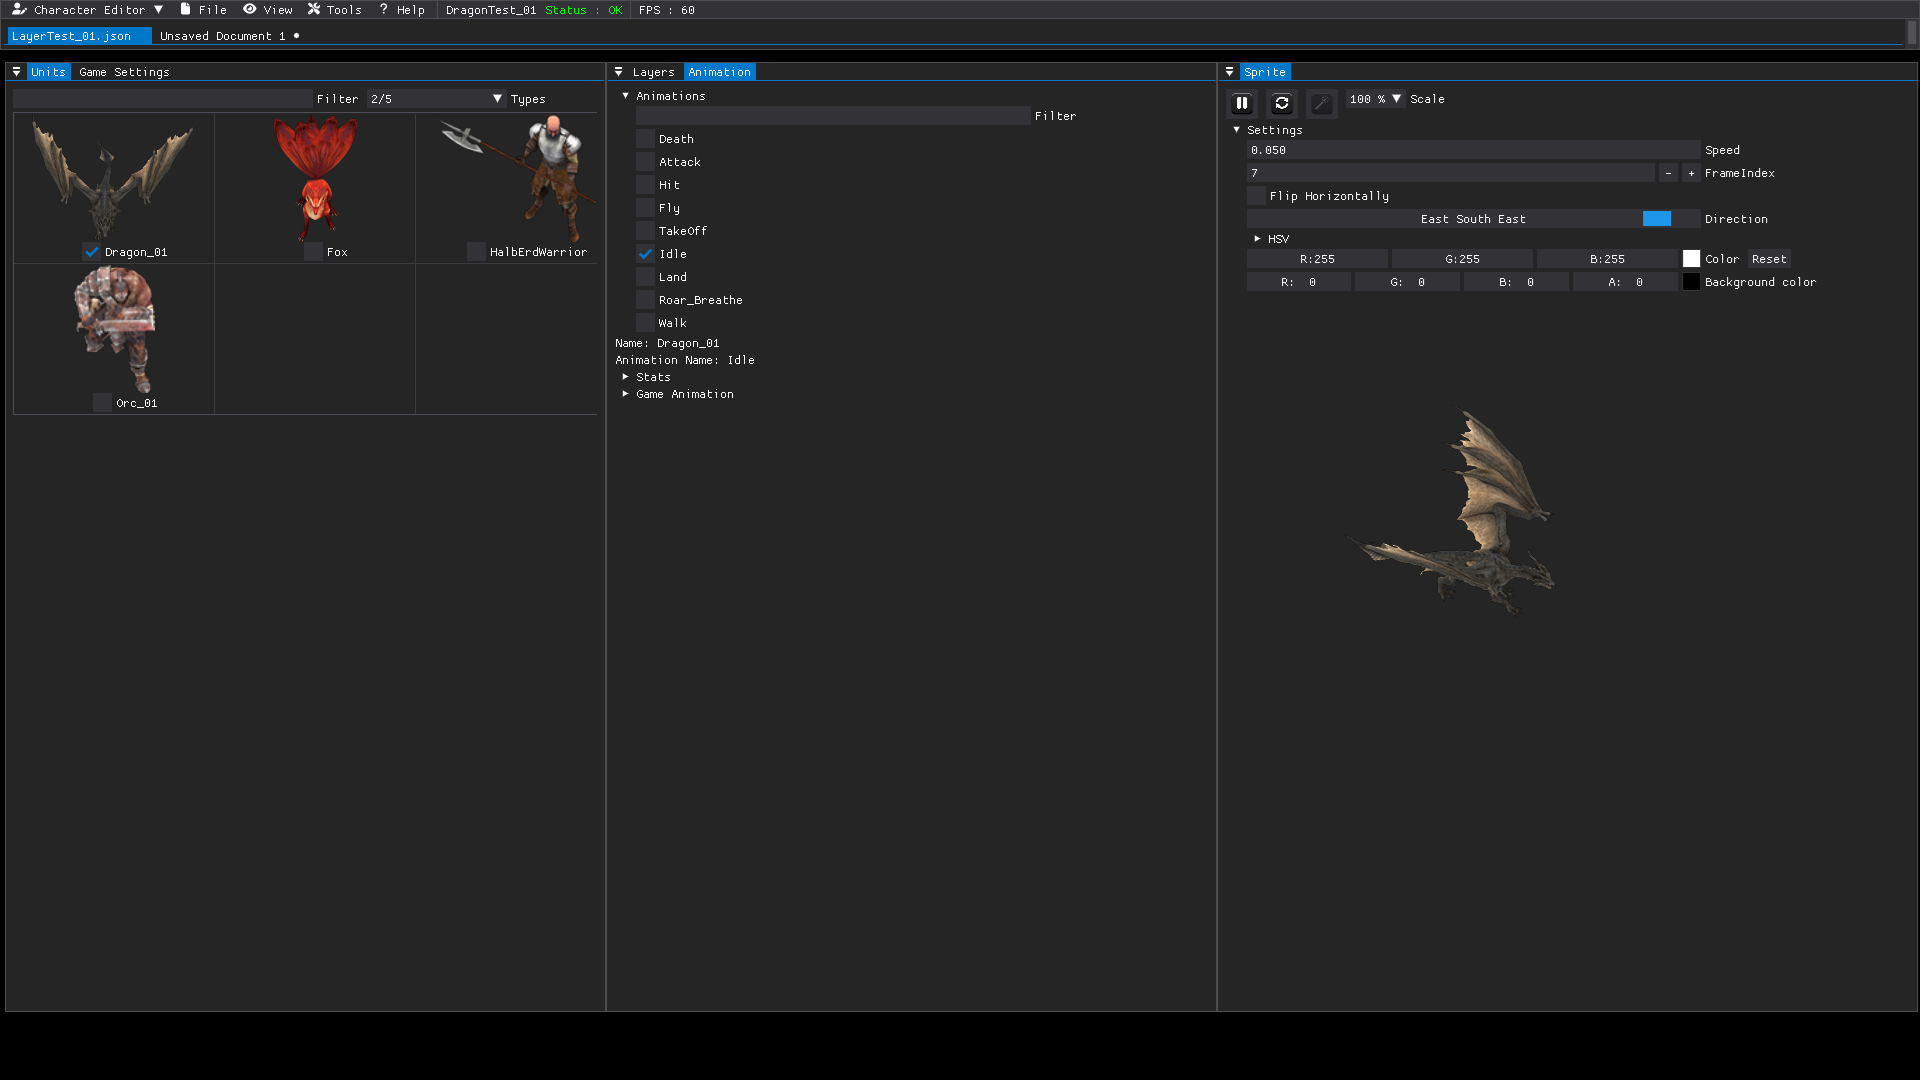Click the Background color swatch

pyautogui.click(x=1691, y=281)
